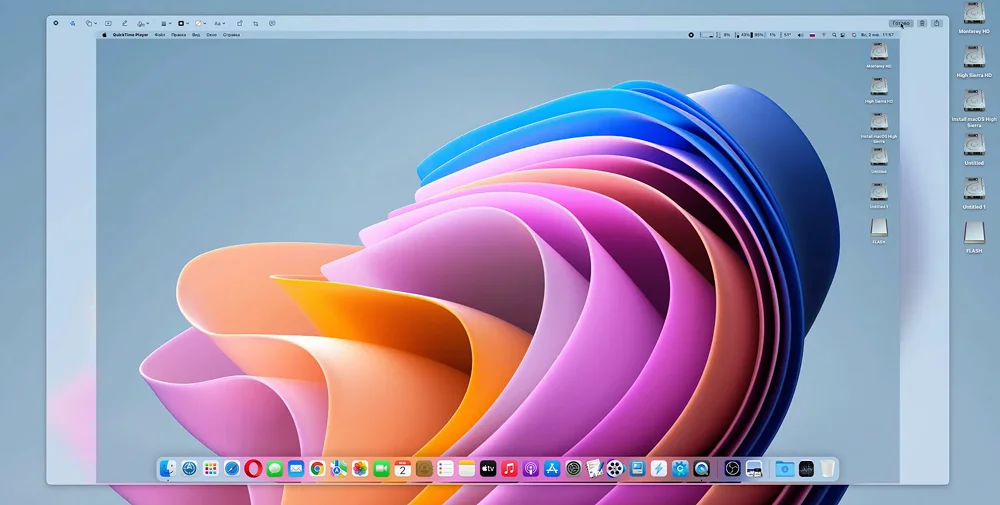The image size is (1000, 505).
Task: Open the Shapes menu in markup toolbar
Action: (91, 24)
